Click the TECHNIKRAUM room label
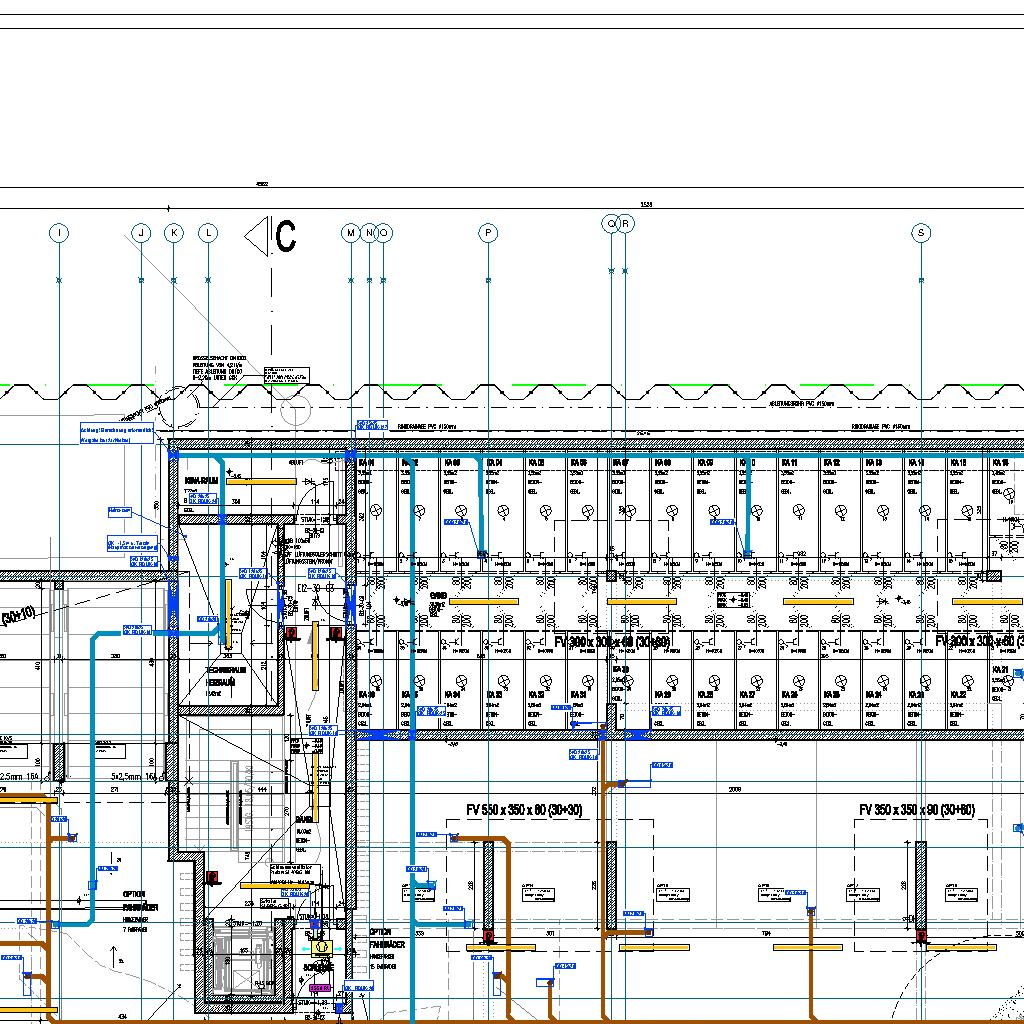Viewport: 1024px width, 1024px height. pyautogui.click(x=226, y=670)
